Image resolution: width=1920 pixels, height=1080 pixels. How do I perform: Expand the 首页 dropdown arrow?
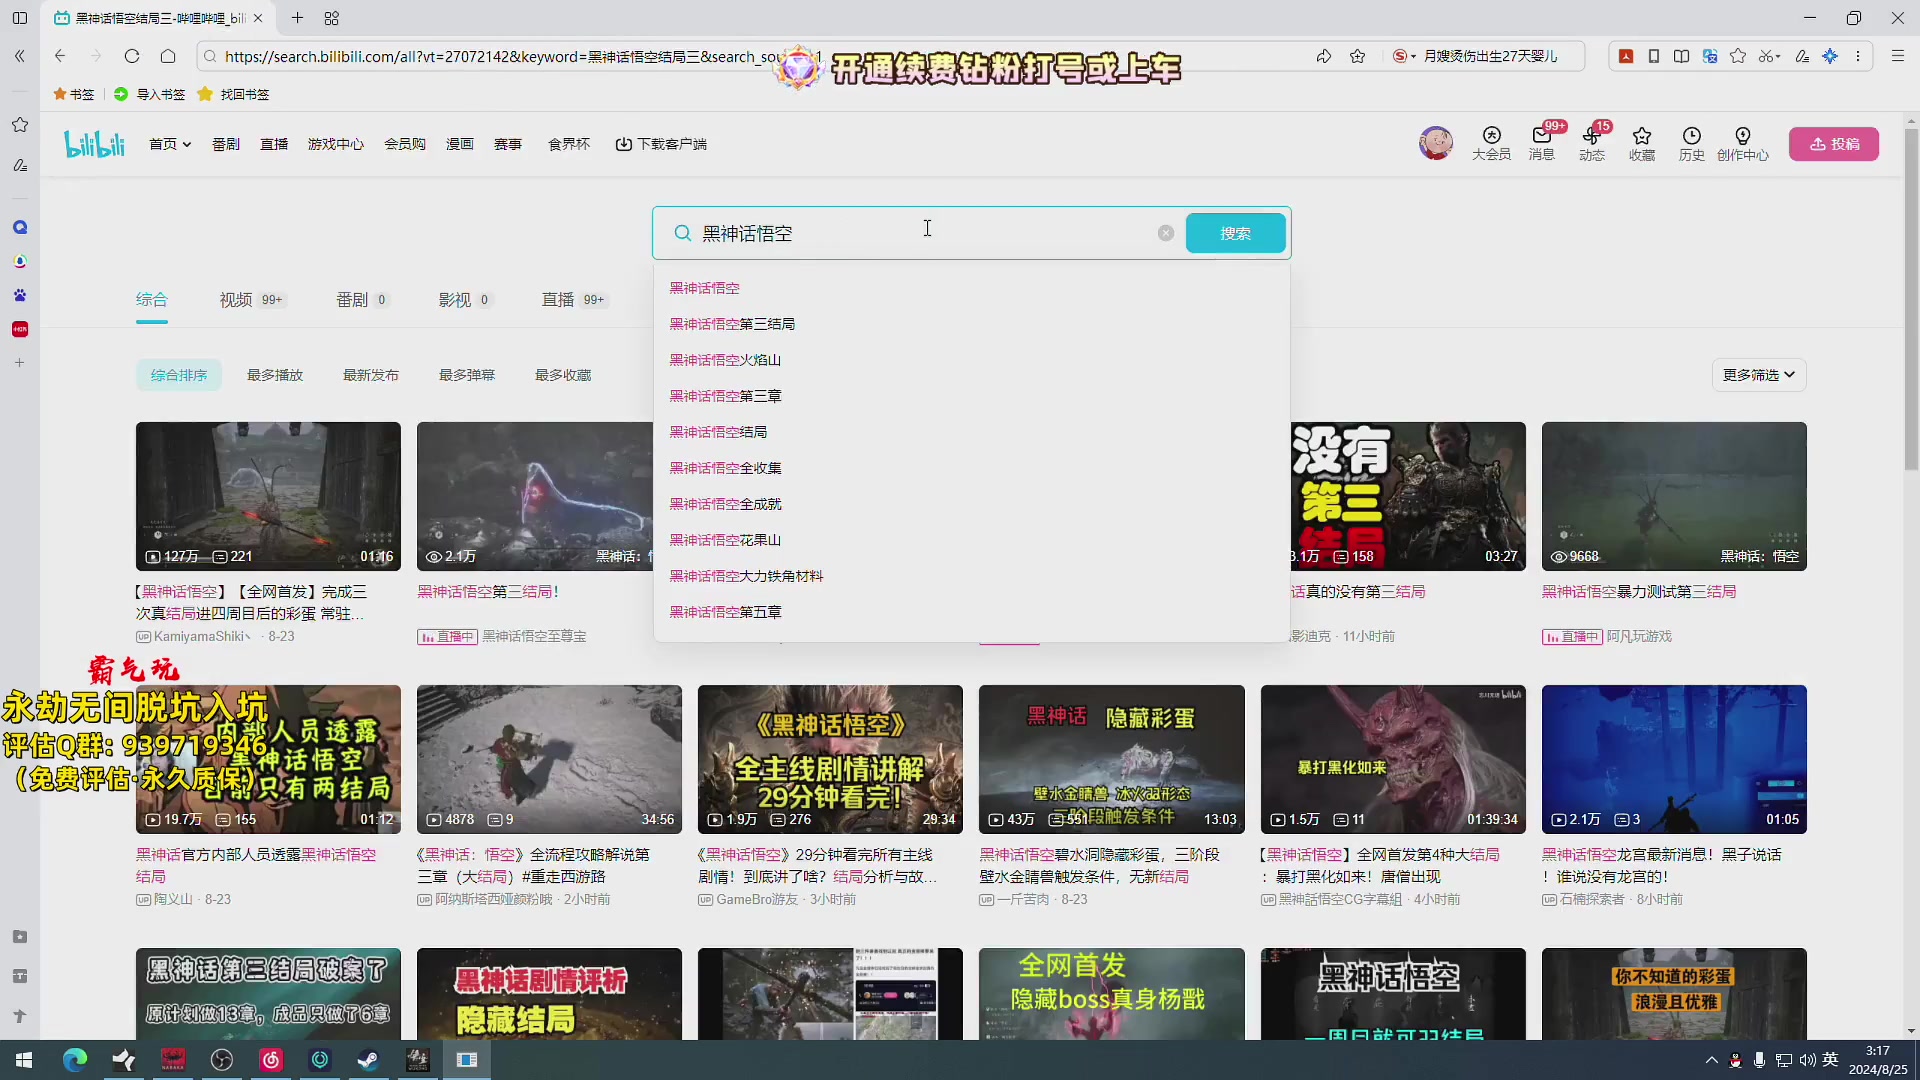[x=187, y=145]
